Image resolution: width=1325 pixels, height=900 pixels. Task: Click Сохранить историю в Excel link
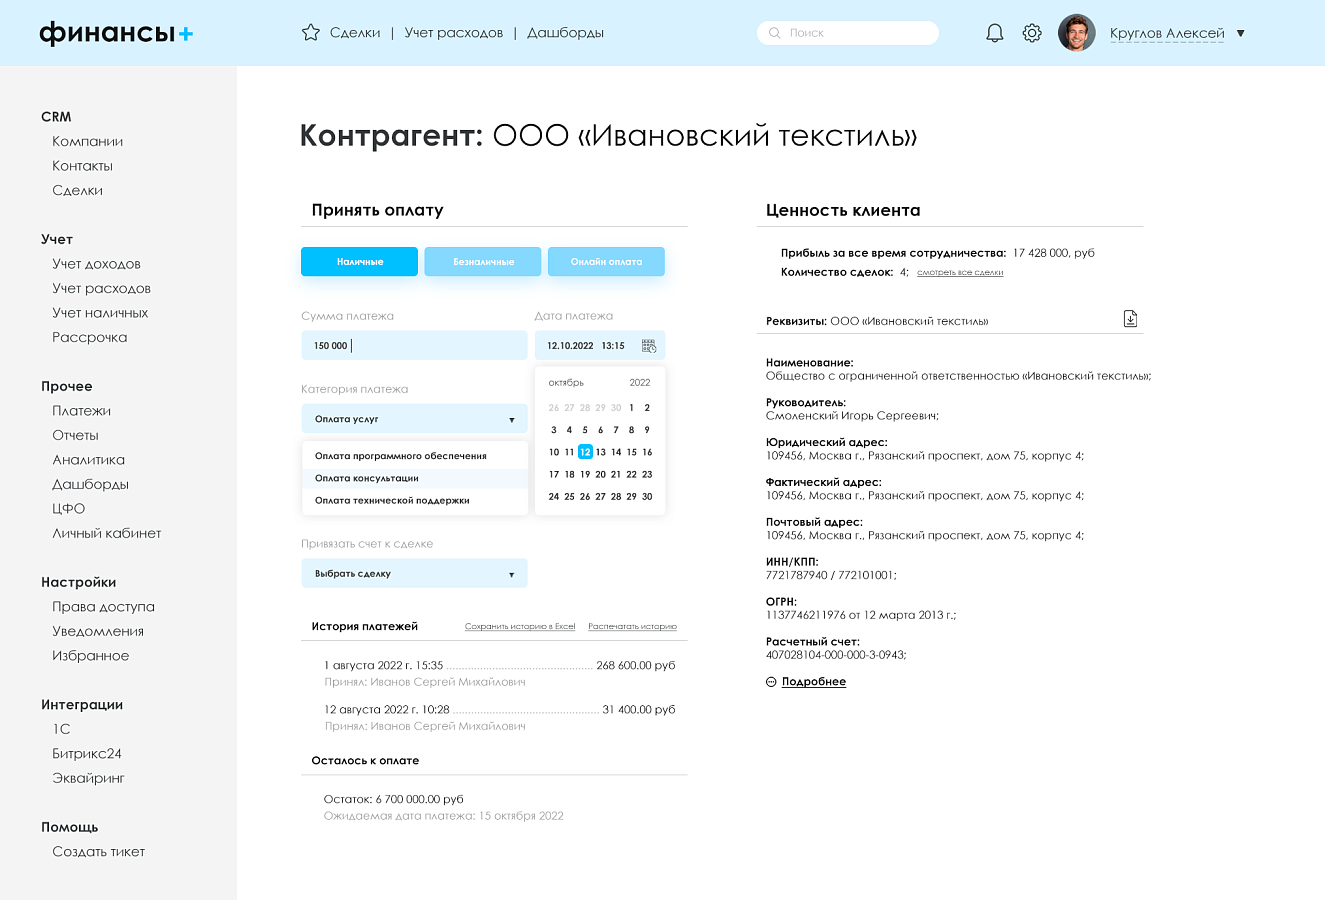point(520,627)
